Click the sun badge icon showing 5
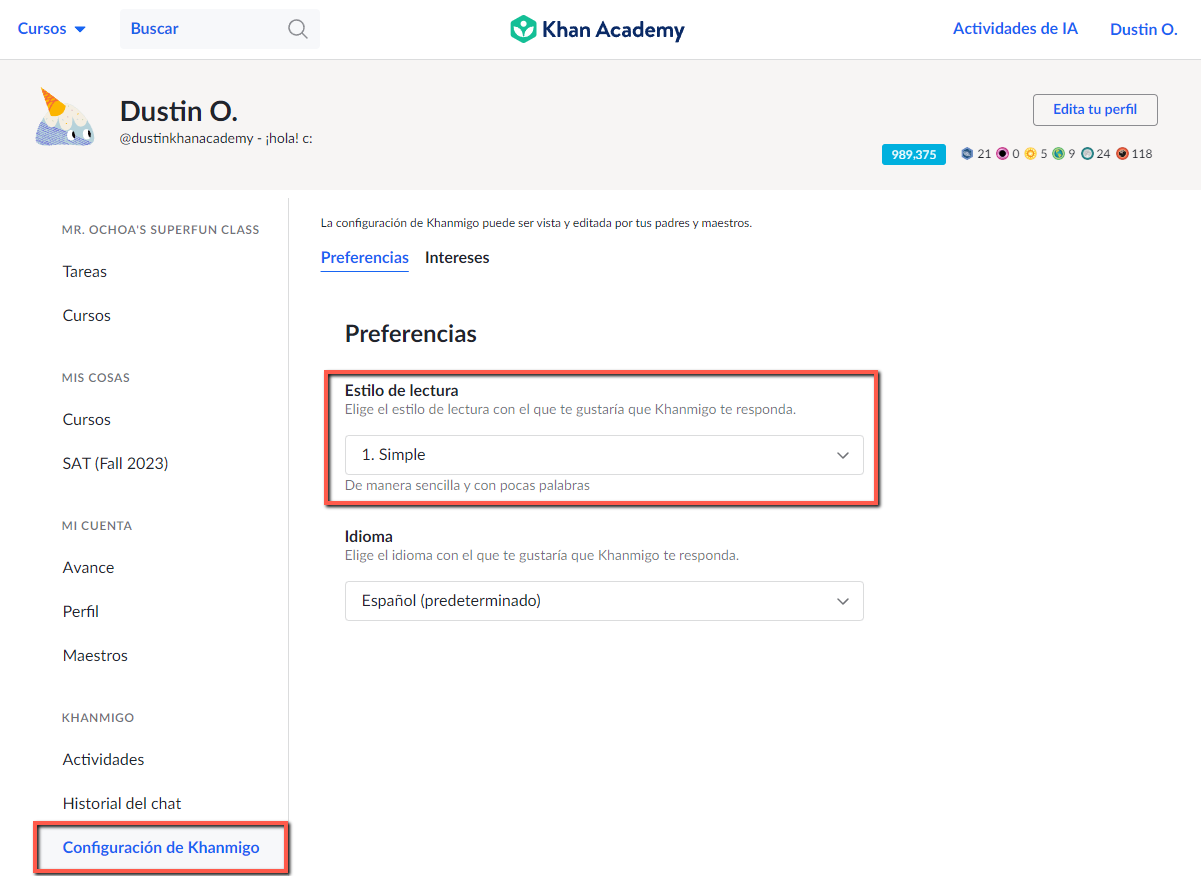The height and width of the screenshot is (876, 1201). [1030, 154]
